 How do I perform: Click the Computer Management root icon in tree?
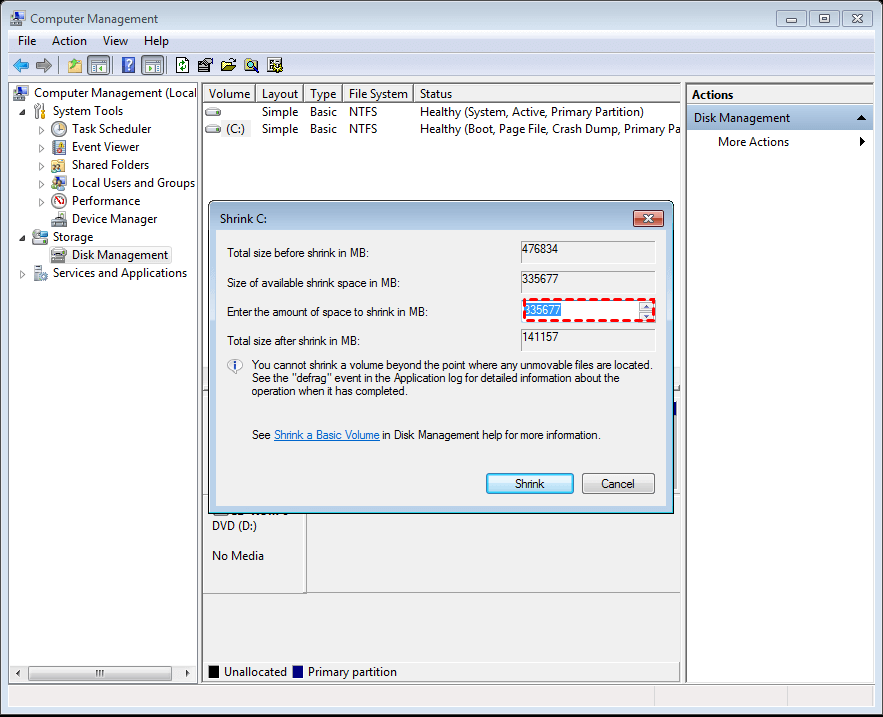[x=21, y=92]
